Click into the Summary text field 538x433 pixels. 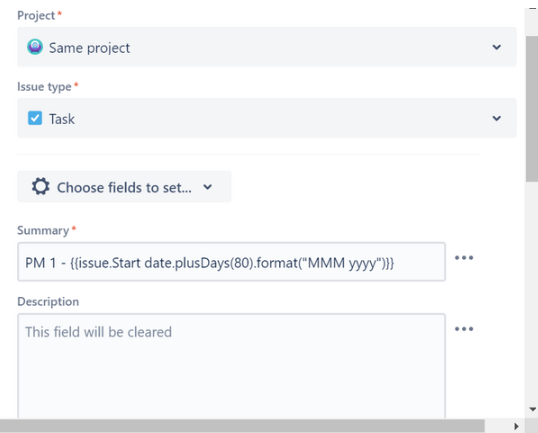(232, 262)
